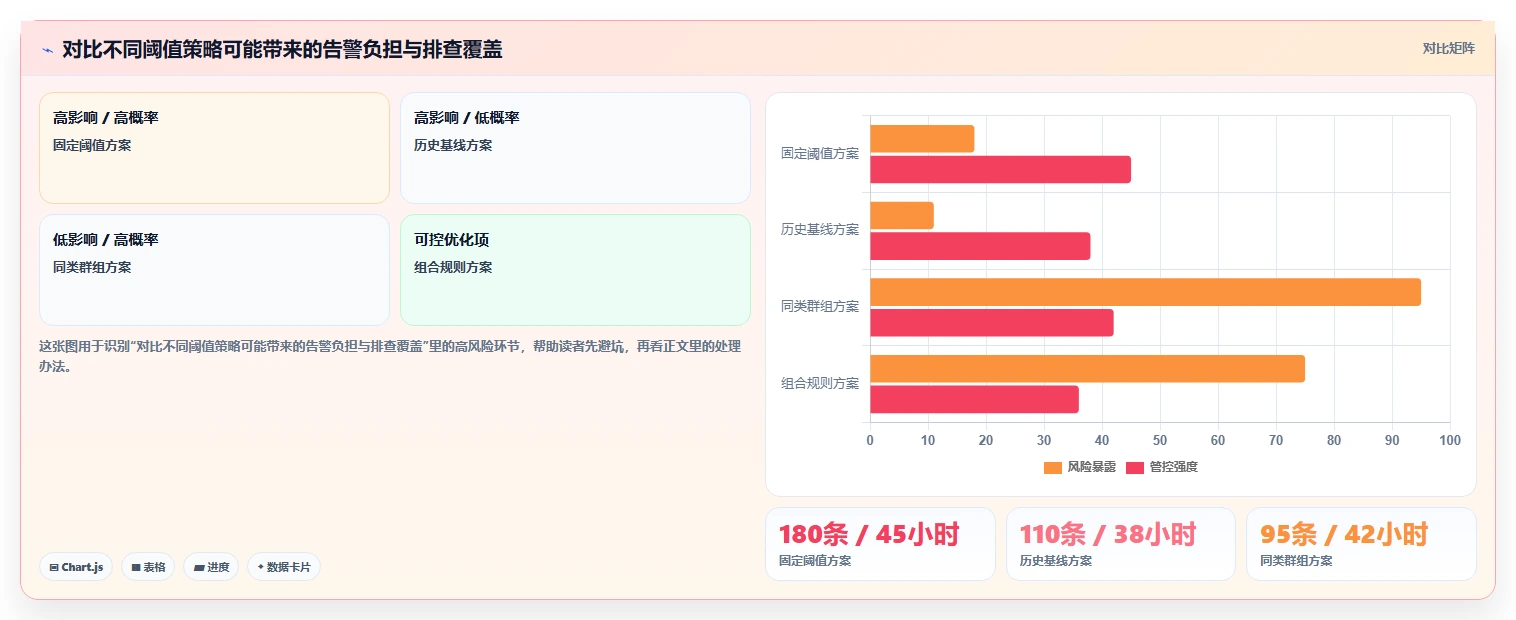
Task: Click the 组合规则方案 y-axis label
Action: (820, 384)
